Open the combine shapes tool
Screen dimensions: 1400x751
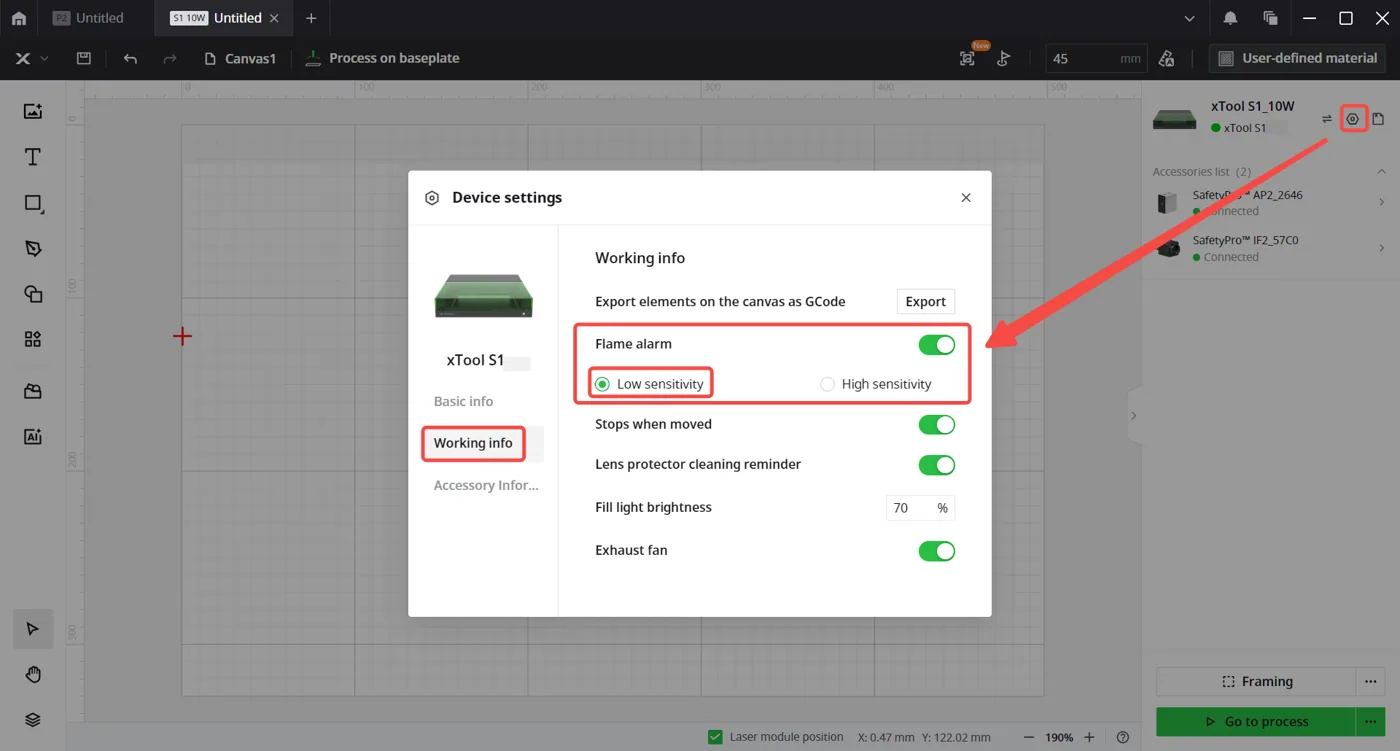point(33,294)
